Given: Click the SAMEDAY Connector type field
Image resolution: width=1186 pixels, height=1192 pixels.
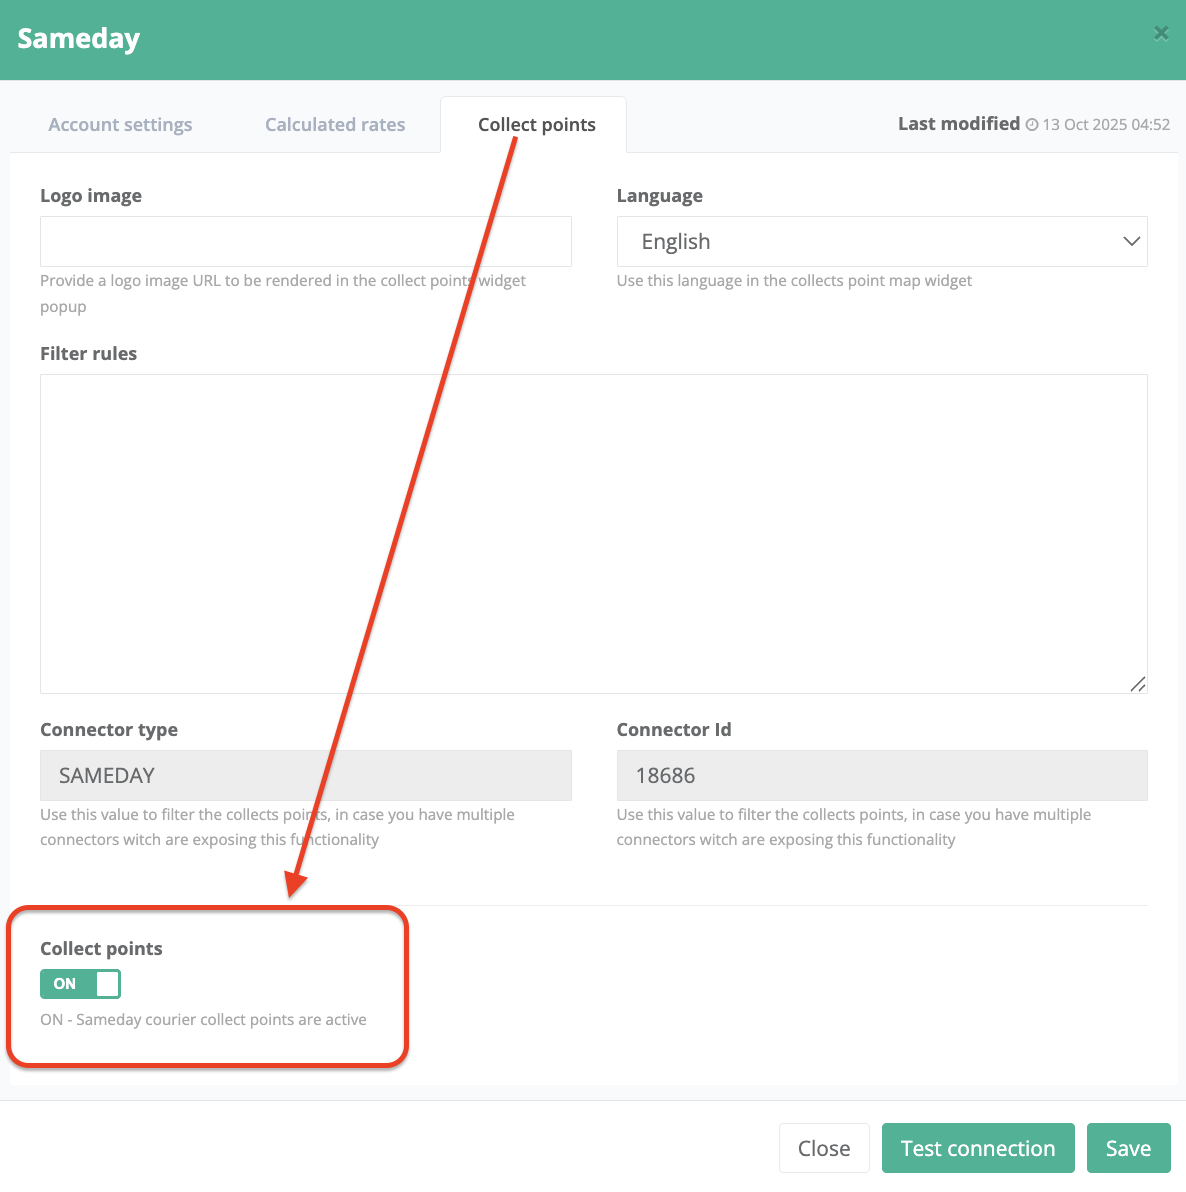Looking at the screenshot, I should point(305,775).
